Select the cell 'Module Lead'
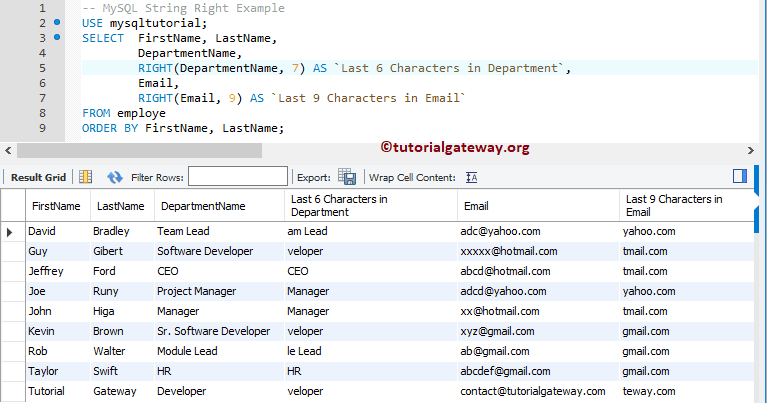This screenshot has height=403, width=767. click(219, 352)
